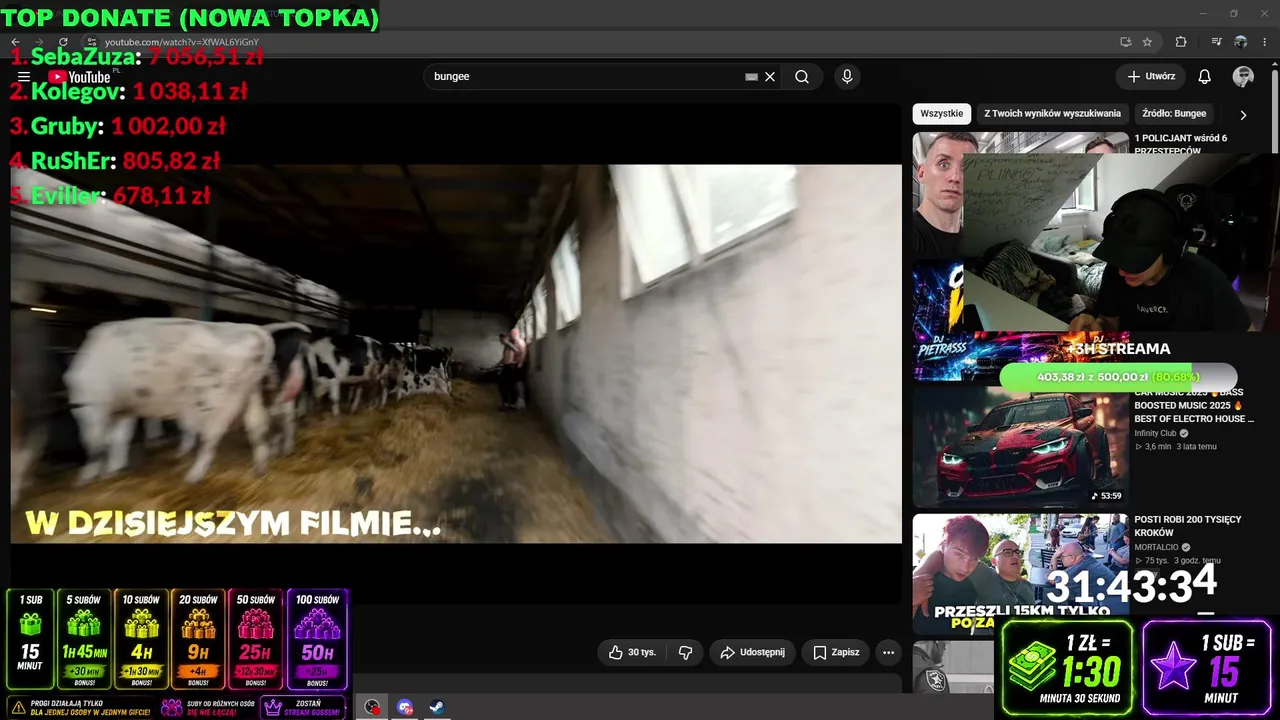
Task: Click the browser address bar URL
Action: coord(181,42)
